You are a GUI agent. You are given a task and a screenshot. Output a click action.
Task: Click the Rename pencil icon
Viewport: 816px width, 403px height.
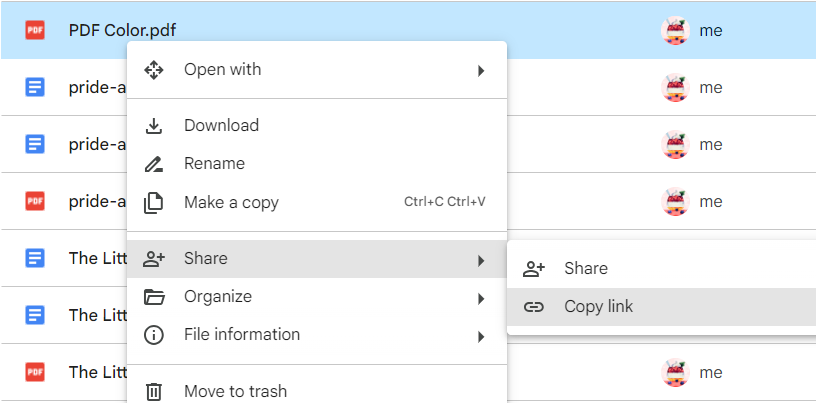tap(154, 164)
